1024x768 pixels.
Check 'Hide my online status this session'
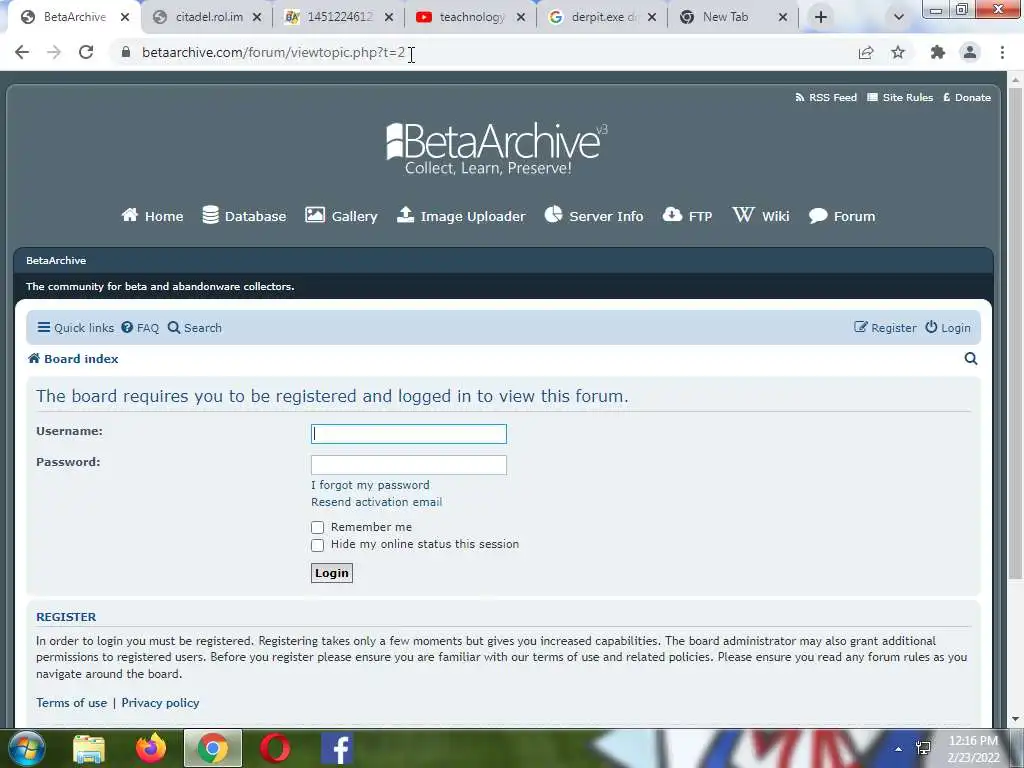coord(317,545)
